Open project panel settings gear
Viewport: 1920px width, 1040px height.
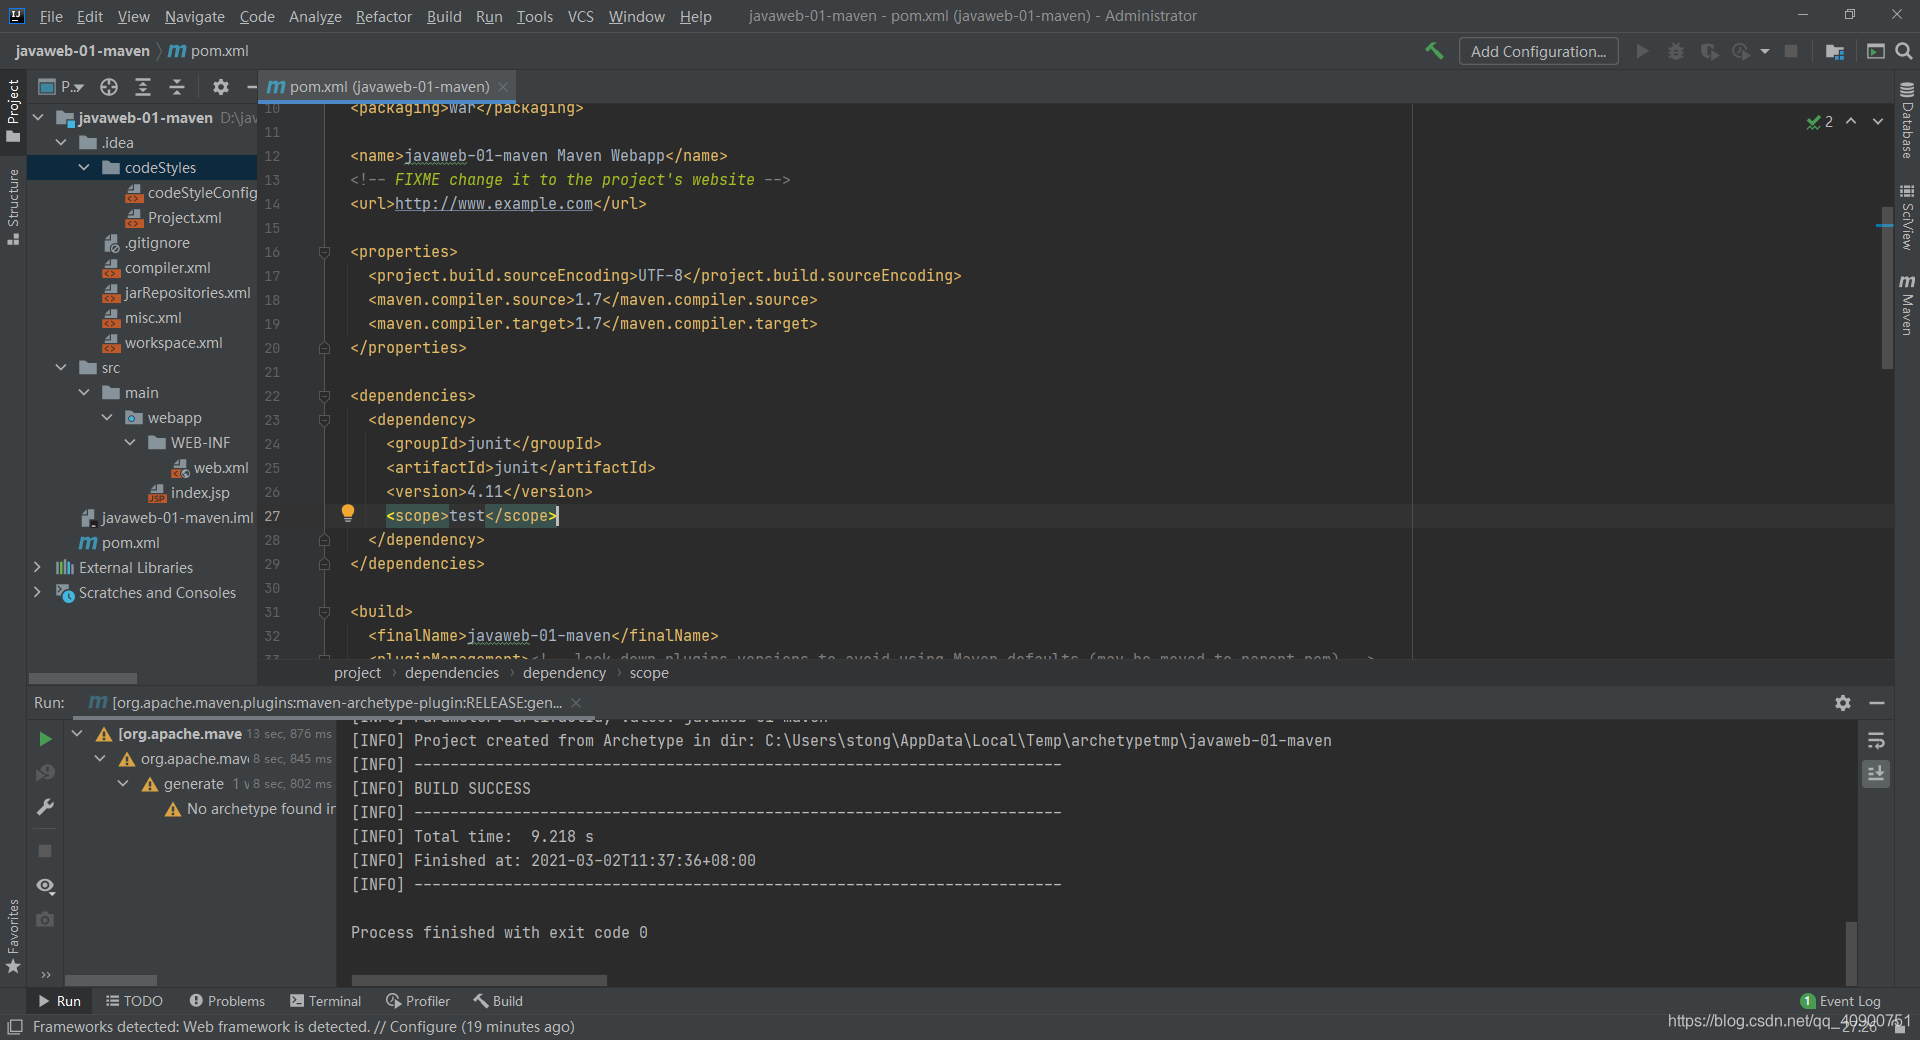tap(221, 87)
